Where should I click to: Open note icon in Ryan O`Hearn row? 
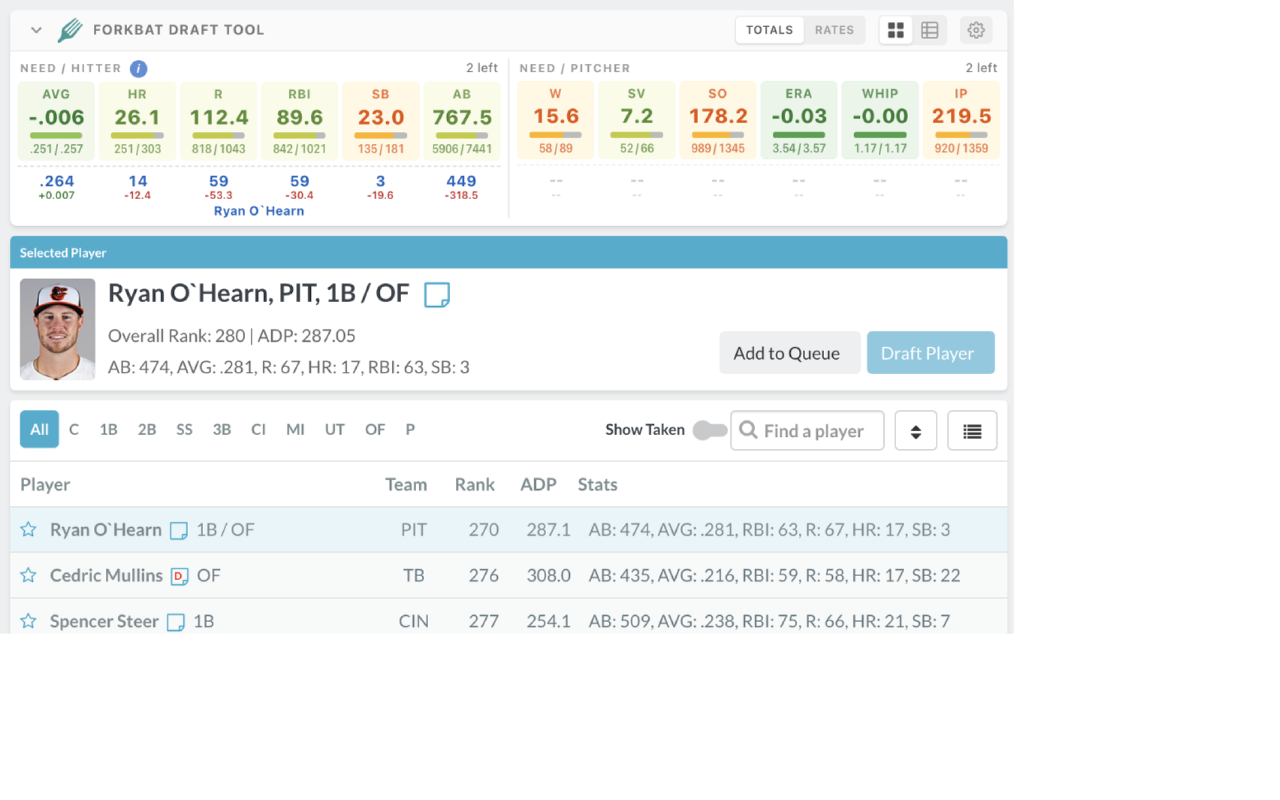point(179,531)
